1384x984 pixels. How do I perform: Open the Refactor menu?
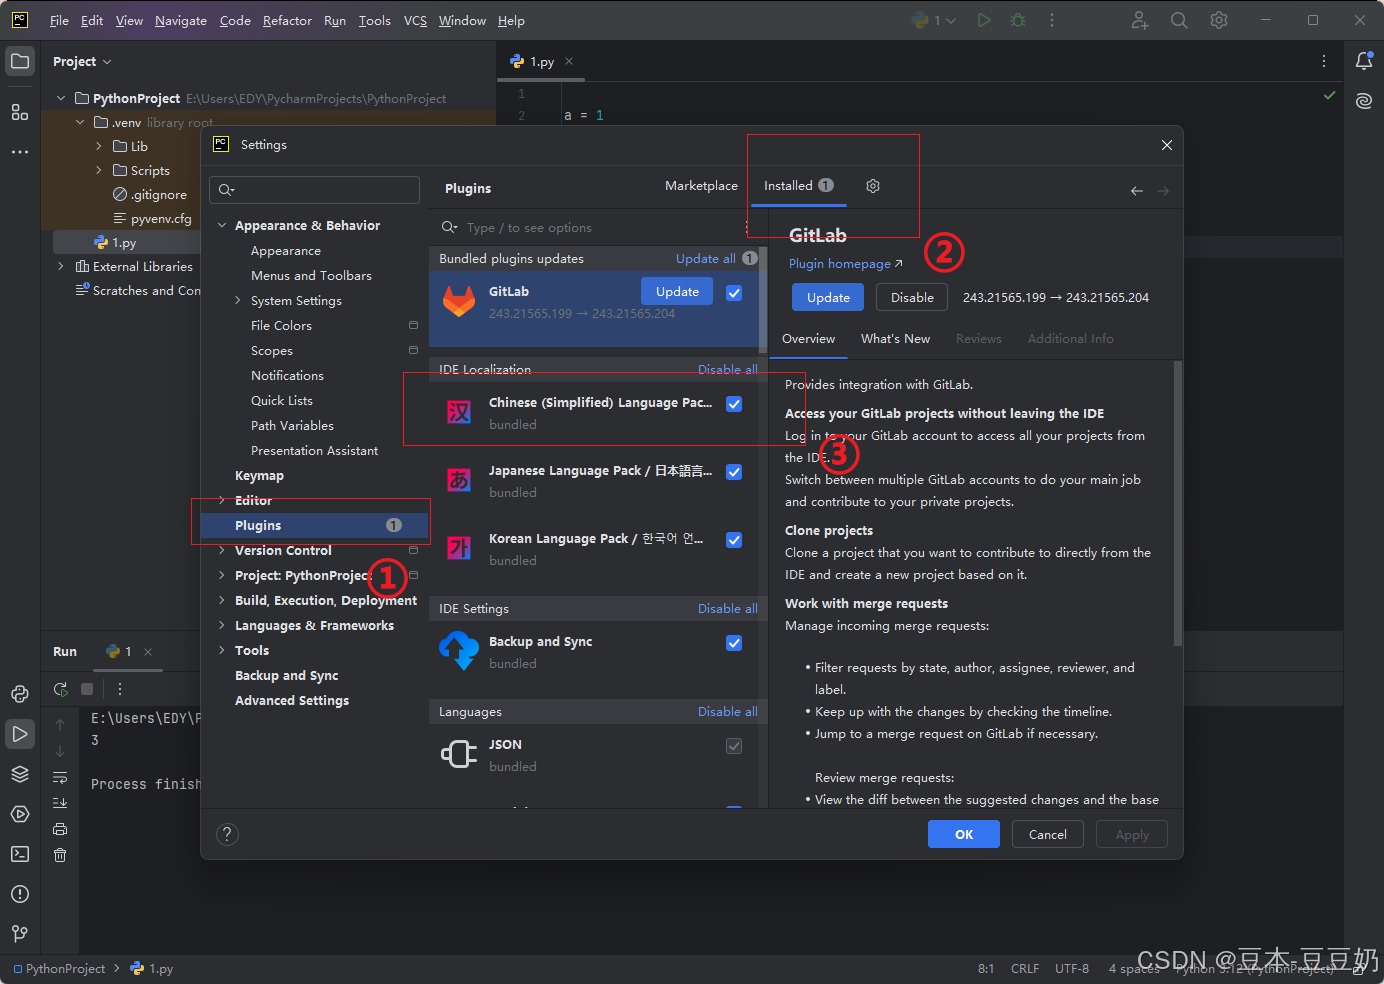tap(287, 20)
